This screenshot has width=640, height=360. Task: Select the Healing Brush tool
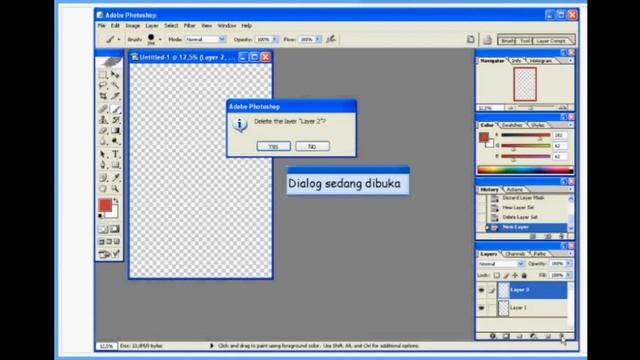(103, 109)
